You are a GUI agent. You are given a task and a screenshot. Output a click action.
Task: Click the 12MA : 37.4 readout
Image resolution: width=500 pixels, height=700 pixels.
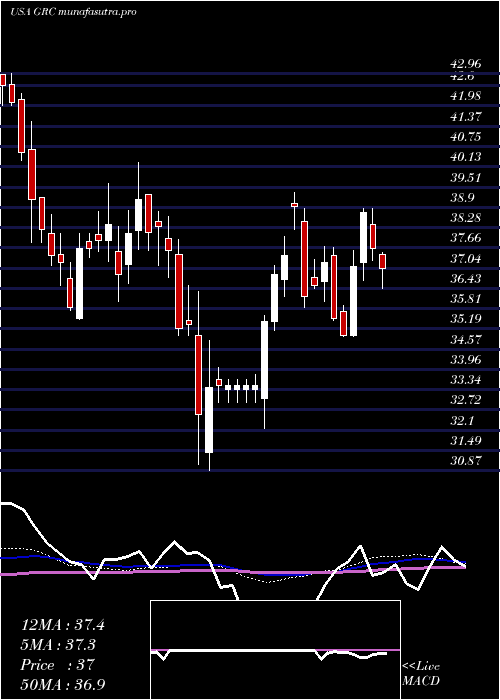pos(63,625)
